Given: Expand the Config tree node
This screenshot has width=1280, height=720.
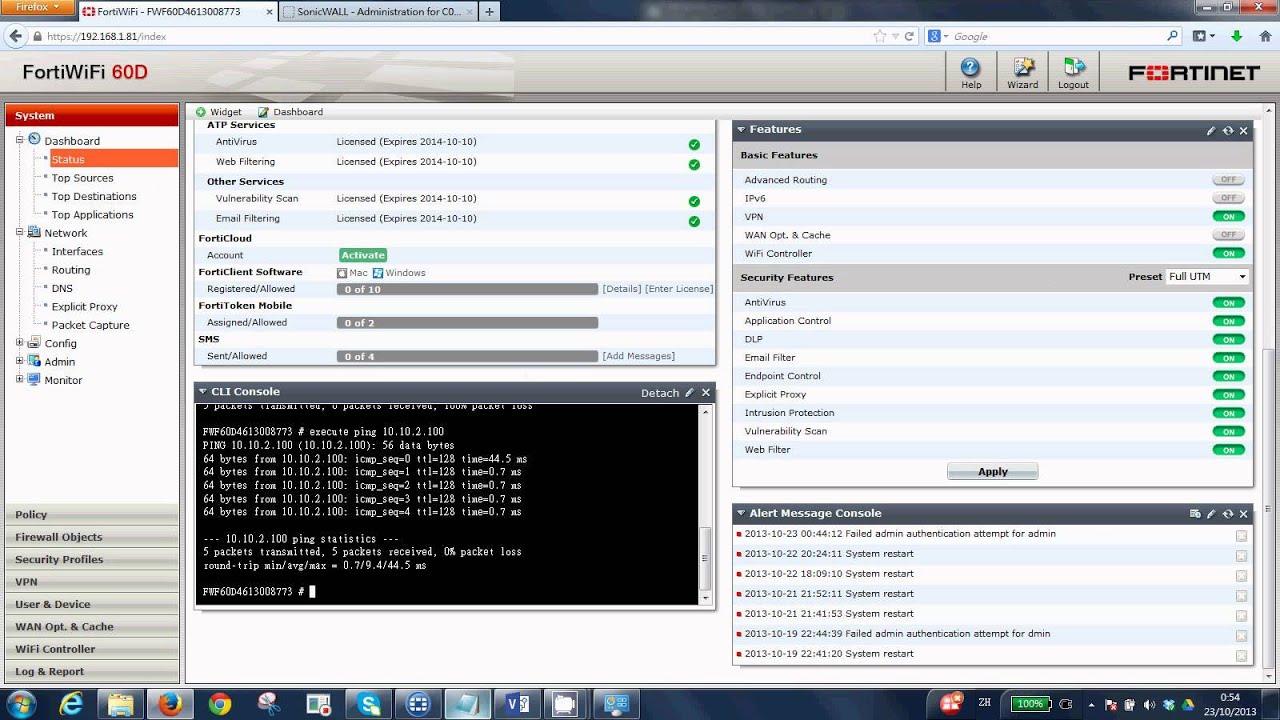Looking at the screenshot, I should click(x=19, y=343).
